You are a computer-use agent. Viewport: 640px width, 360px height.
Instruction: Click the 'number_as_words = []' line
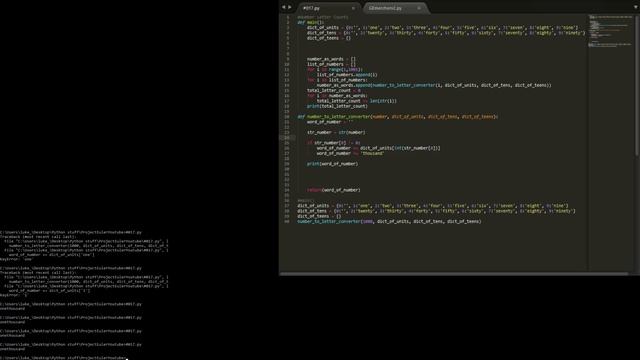(x=331, y=59)
